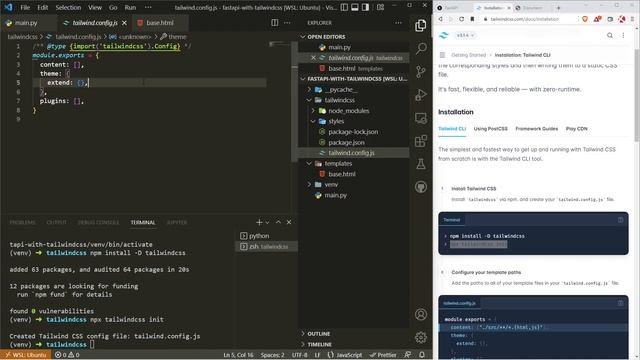The width and height of the screenshot is (640, 360).
Task: Open the Go menu
Action: 113,7
